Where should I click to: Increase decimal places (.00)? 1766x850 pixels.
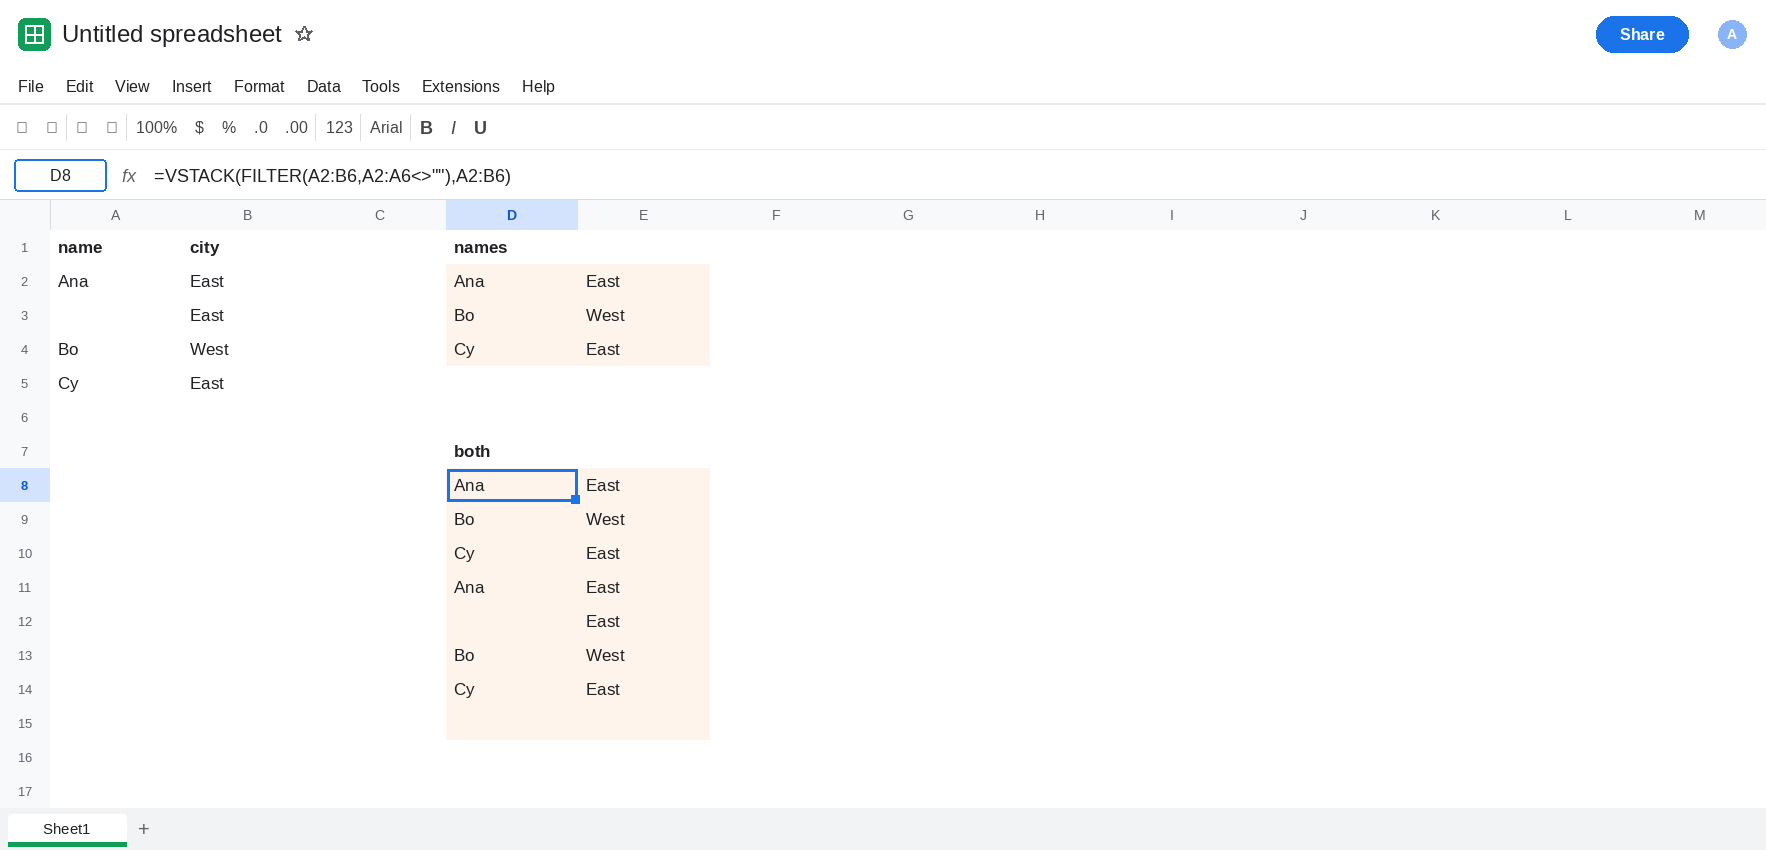pyautogui.click(x=296, y=128)
